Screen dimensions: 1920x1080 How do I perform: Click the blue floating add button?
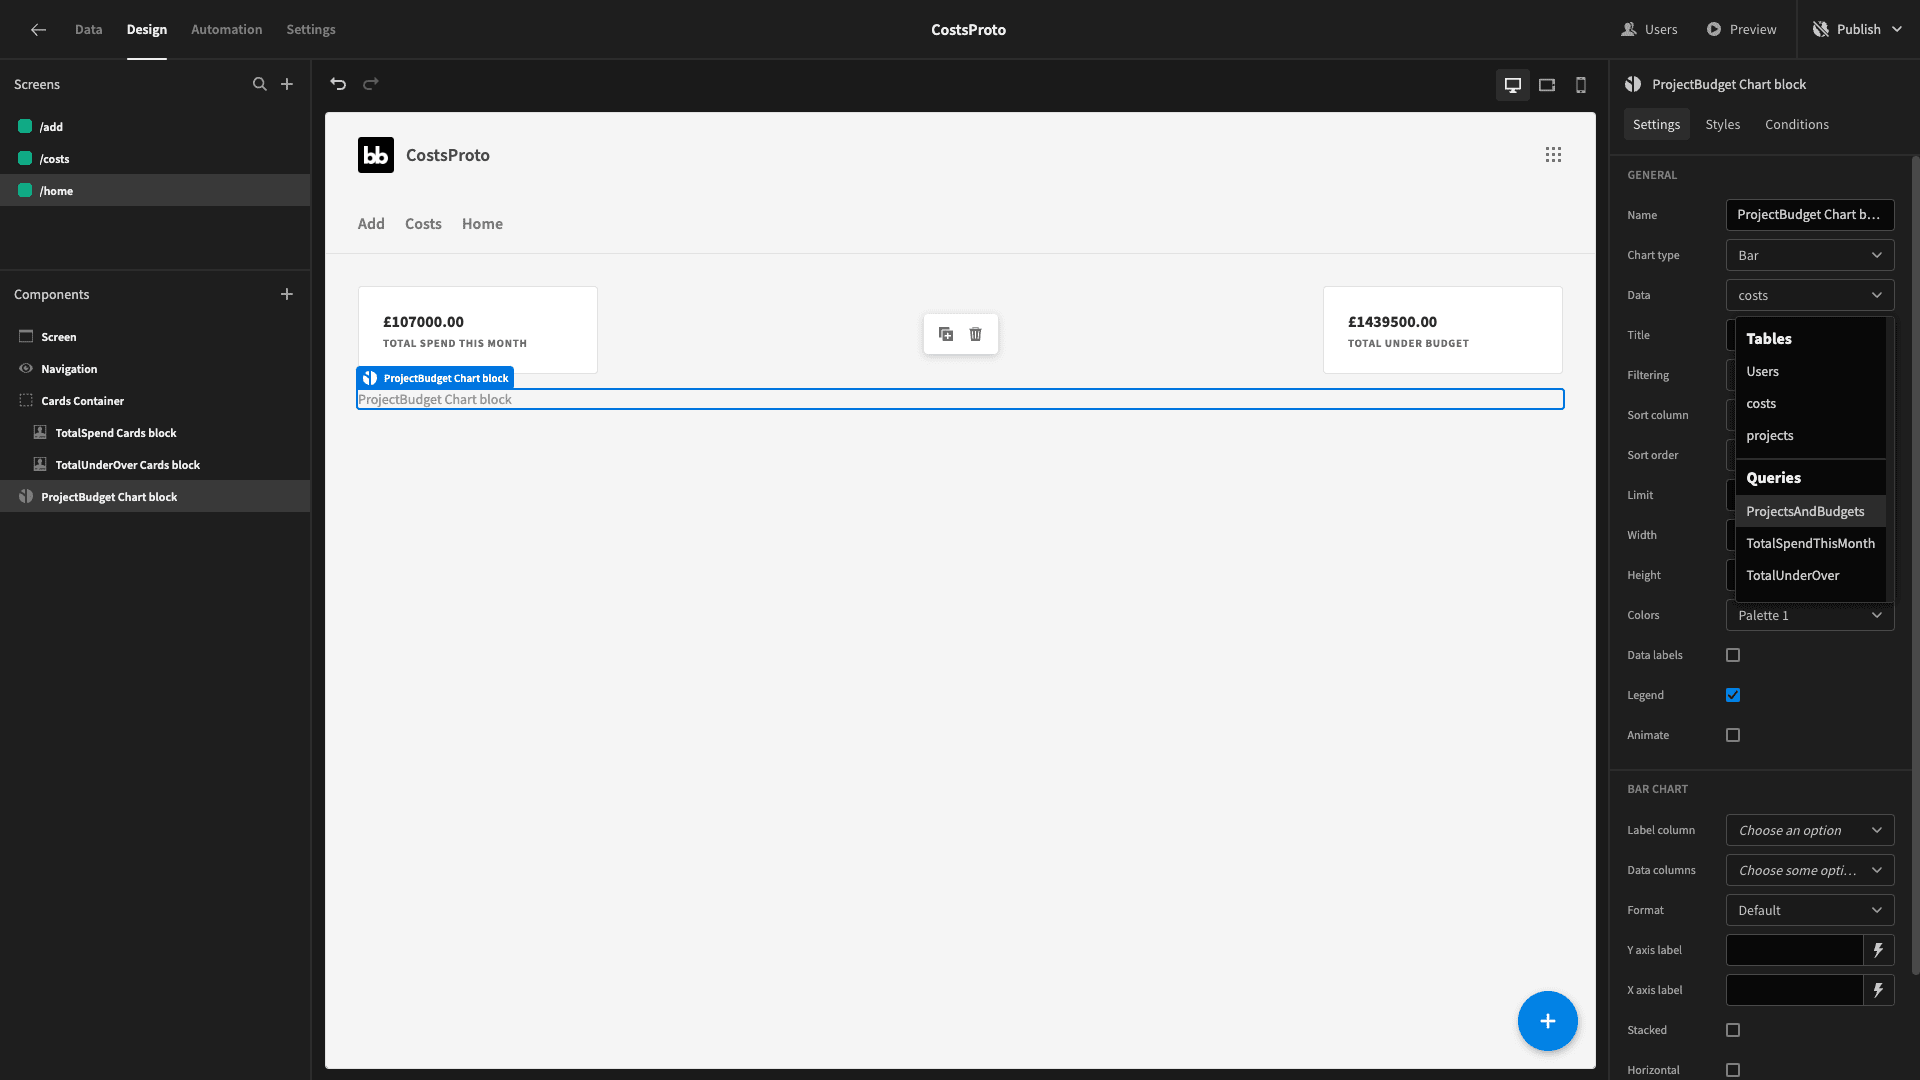coord(1547,1021)
